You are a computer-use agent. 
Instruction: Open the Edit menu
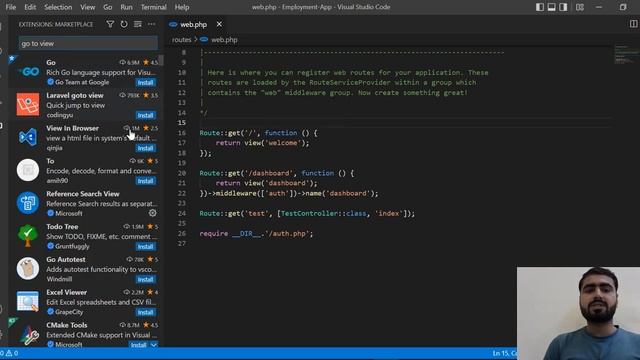[30, 7]
